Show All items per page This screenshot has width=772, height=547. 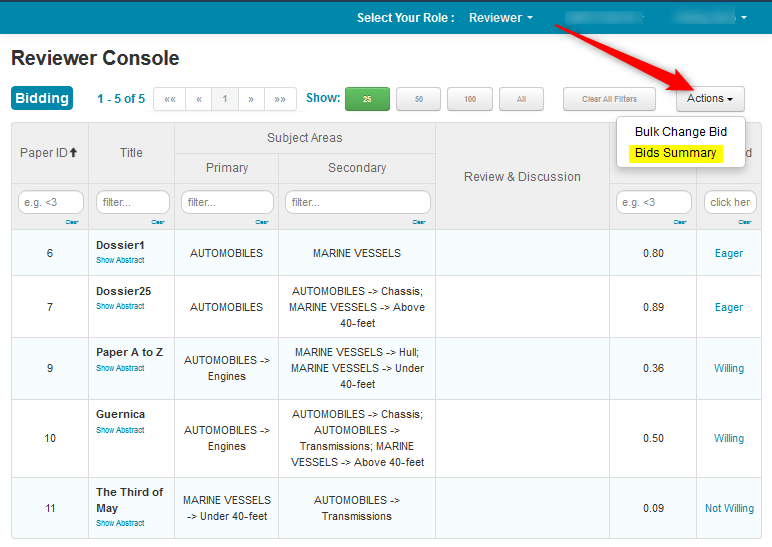(x=521, y=99)
